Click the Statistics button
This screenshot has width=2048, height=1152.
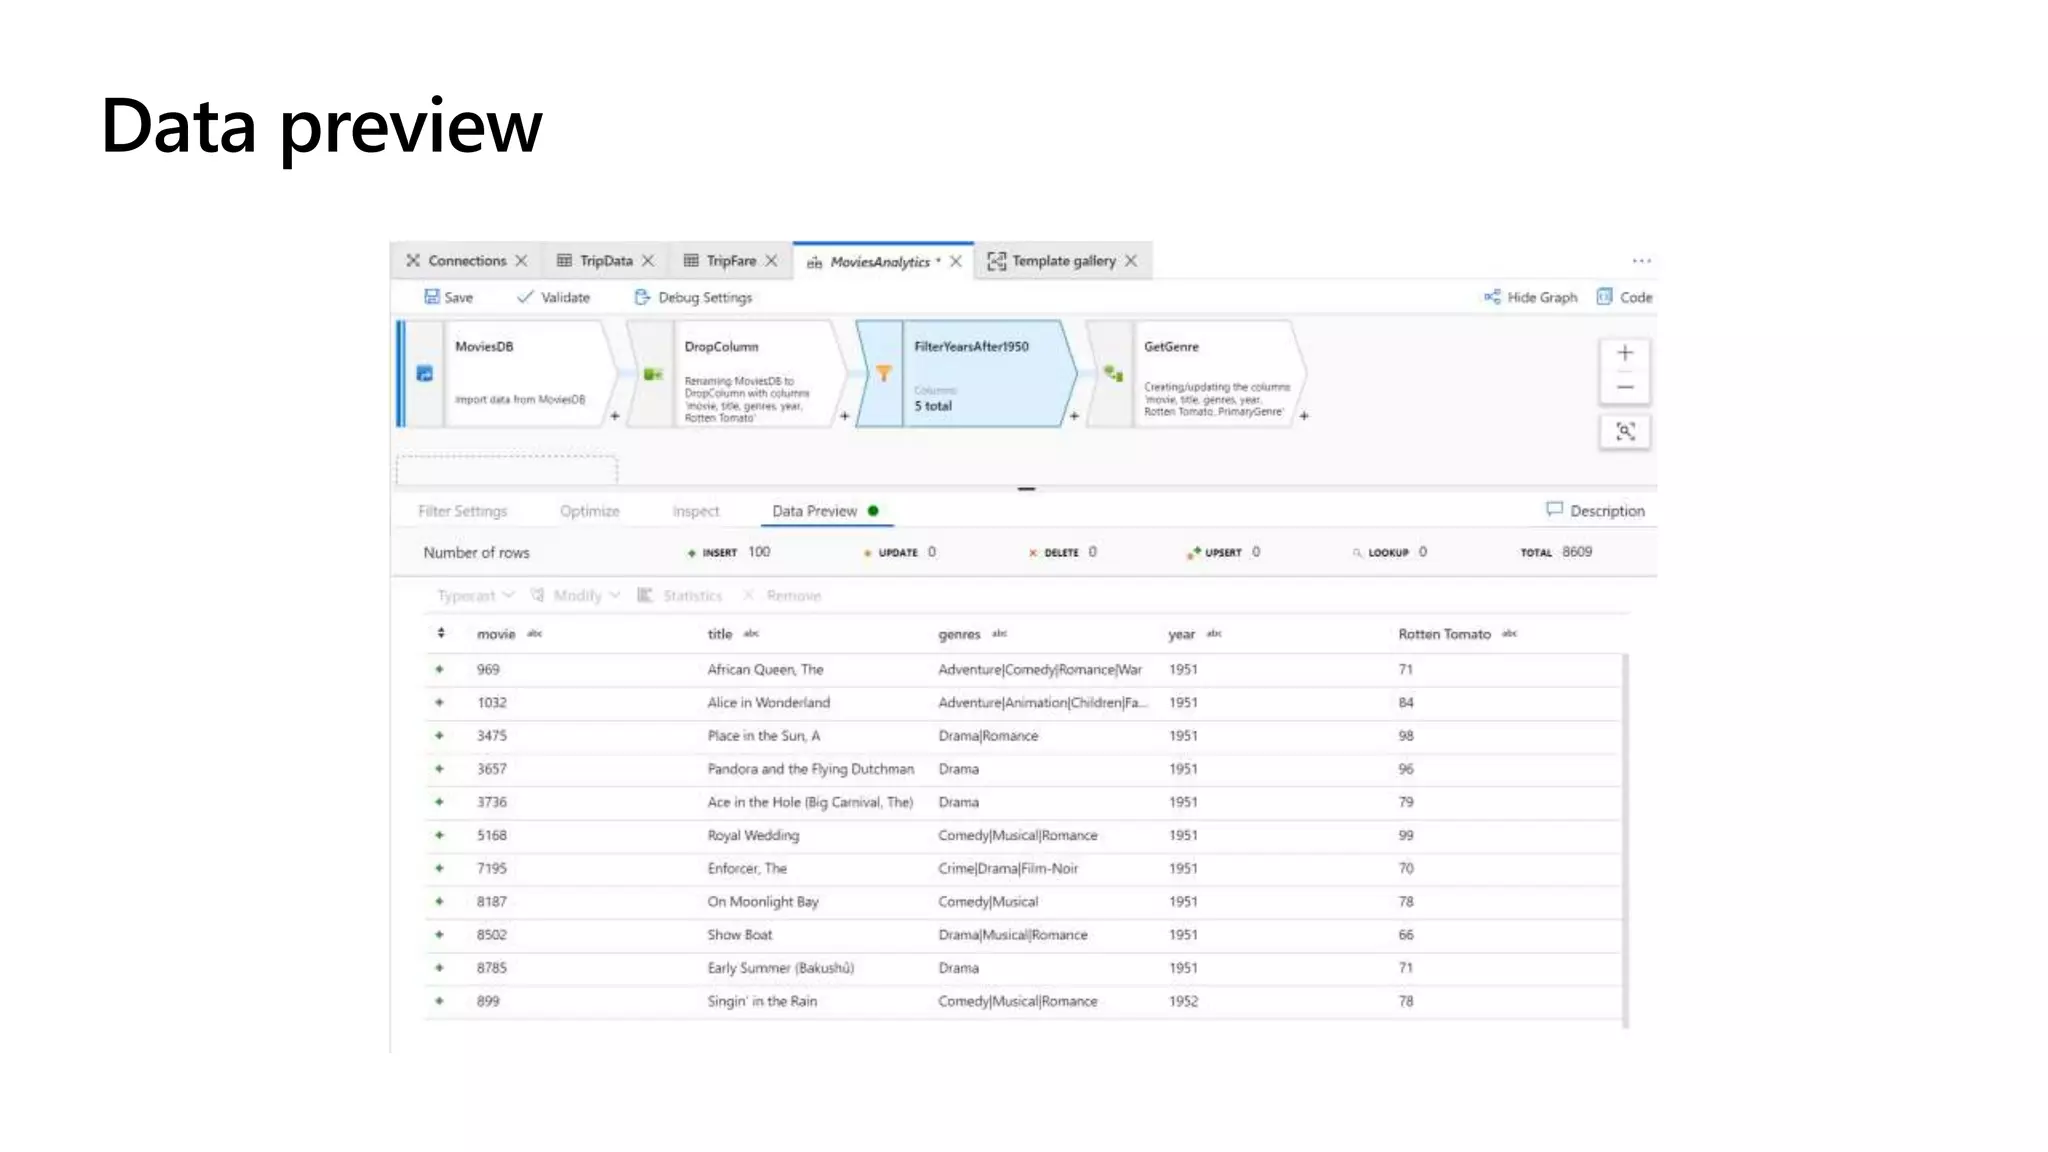tap(680, 596)
